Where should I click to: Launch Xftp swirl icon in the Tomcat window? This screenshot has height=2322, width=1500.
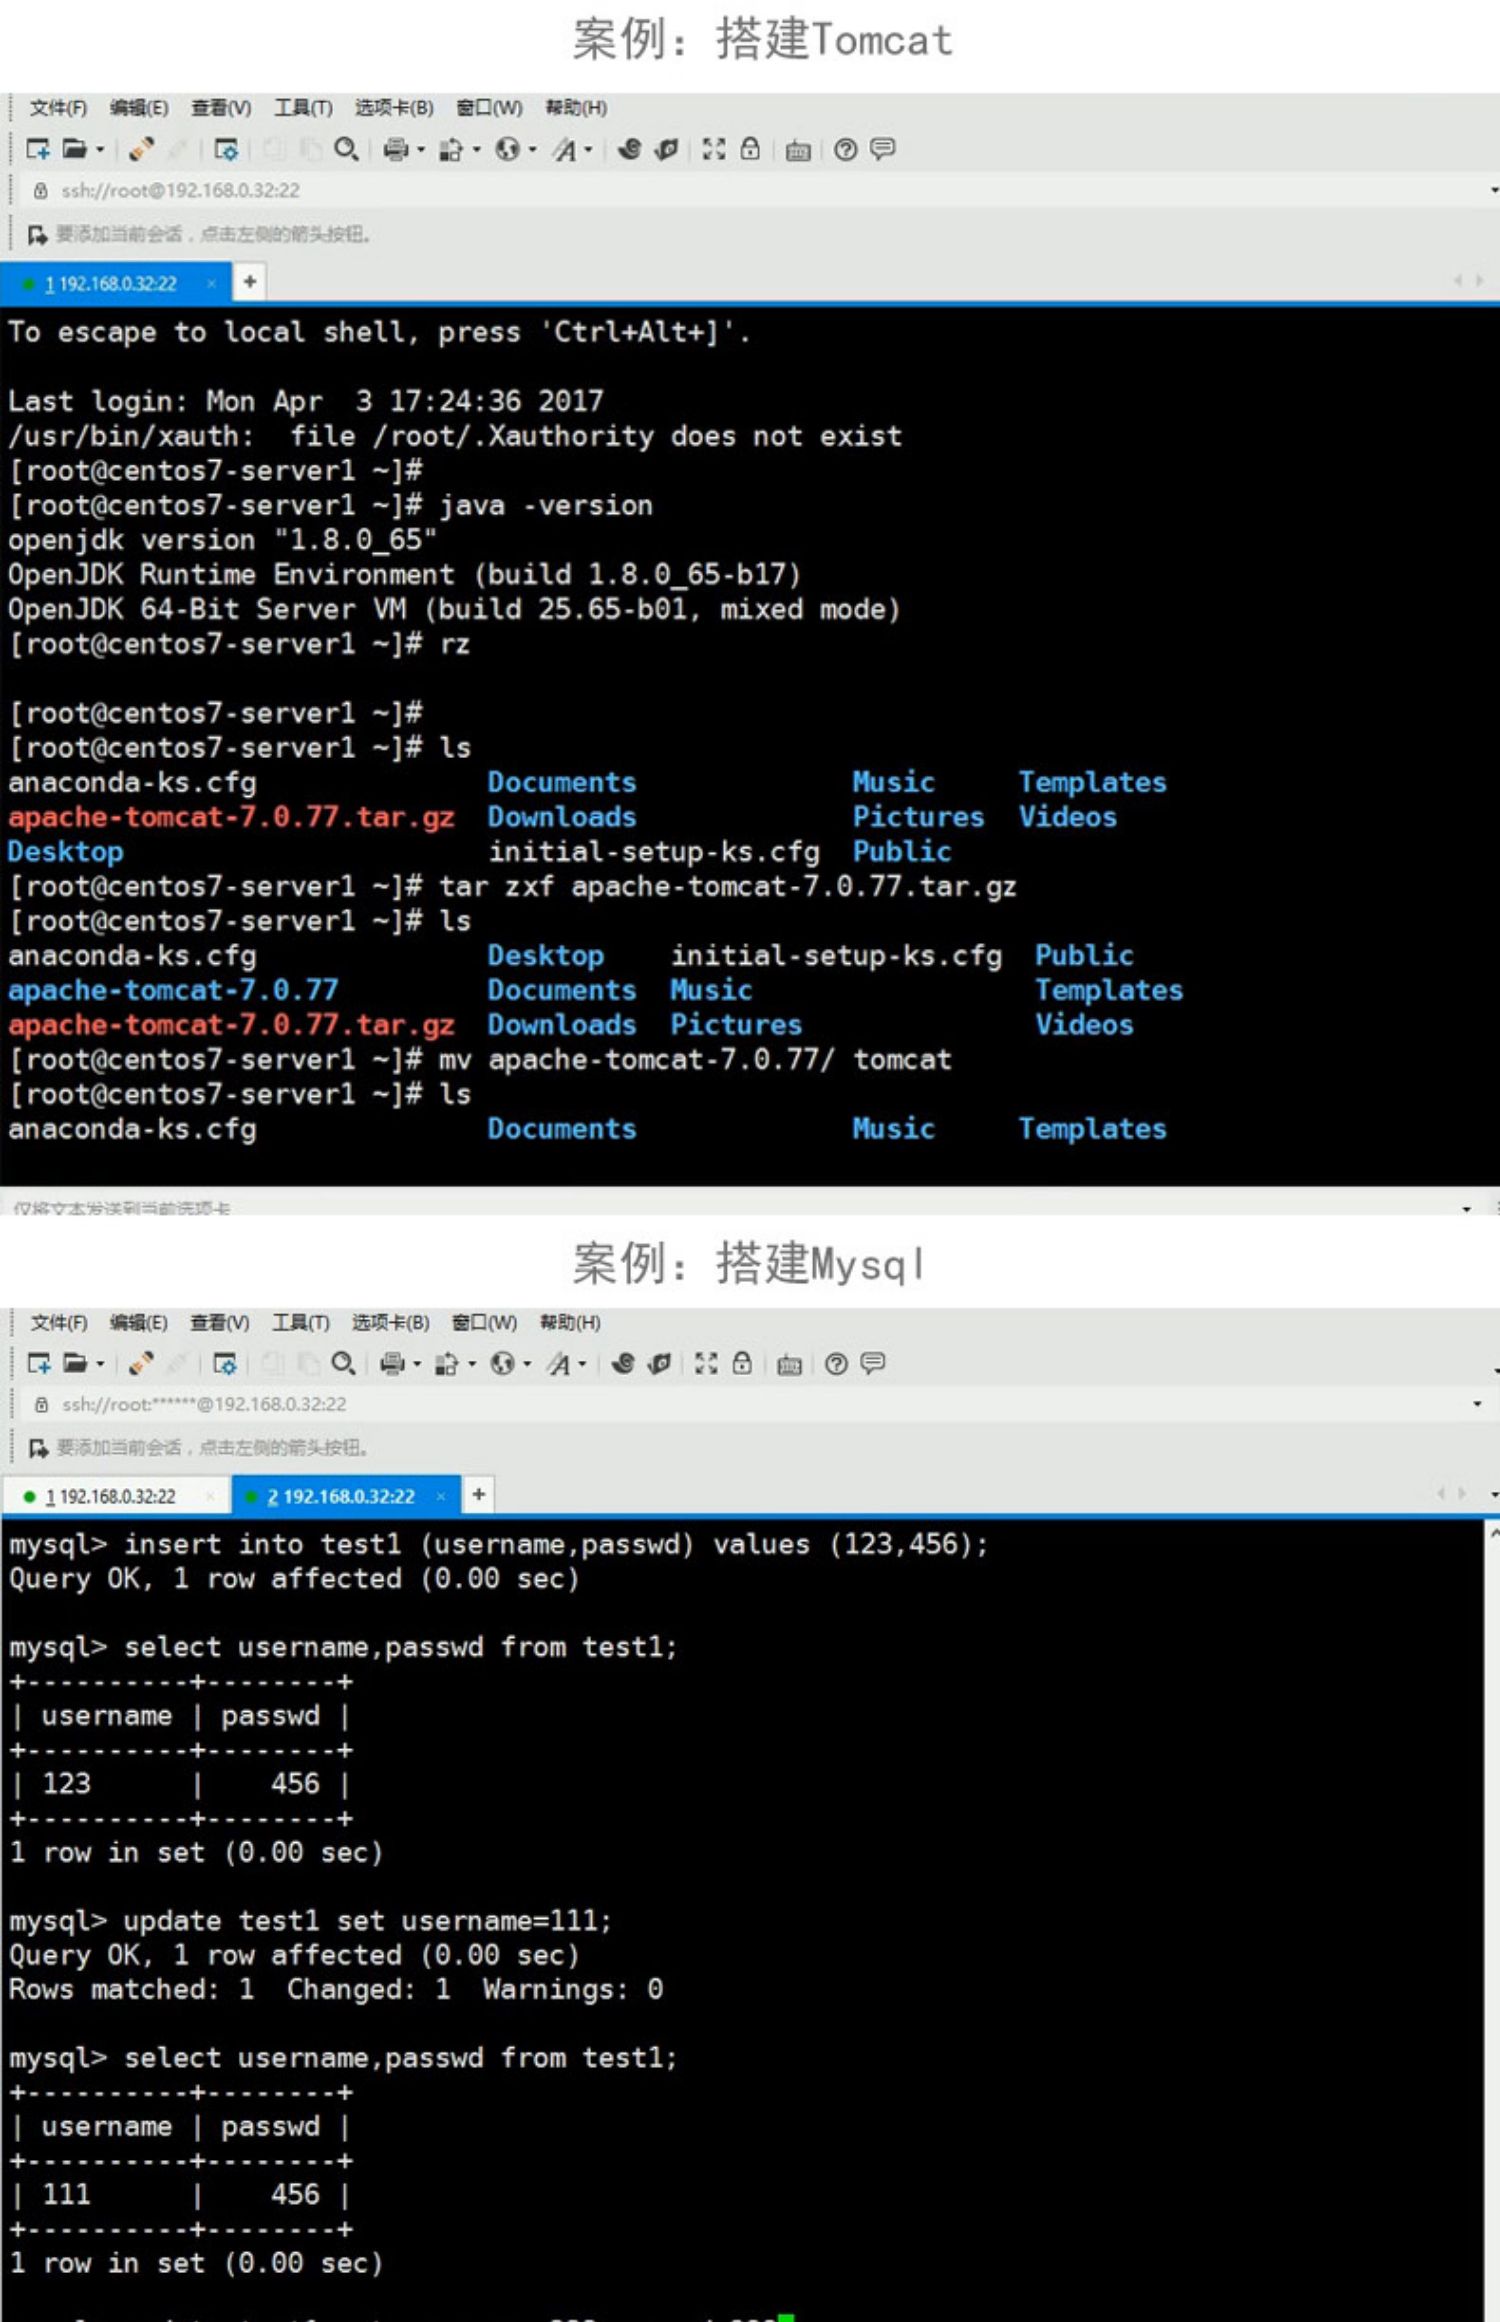tap(629, 149)
